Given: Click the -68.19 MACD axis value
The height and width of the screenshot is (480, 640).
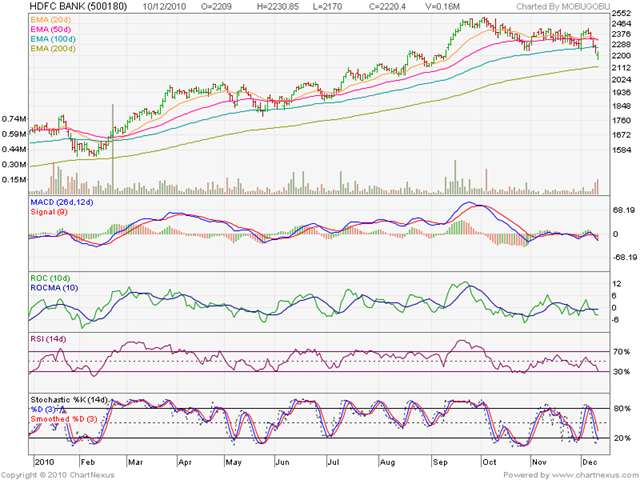Looking at the screenshot, I should click(x=623, y=257).
